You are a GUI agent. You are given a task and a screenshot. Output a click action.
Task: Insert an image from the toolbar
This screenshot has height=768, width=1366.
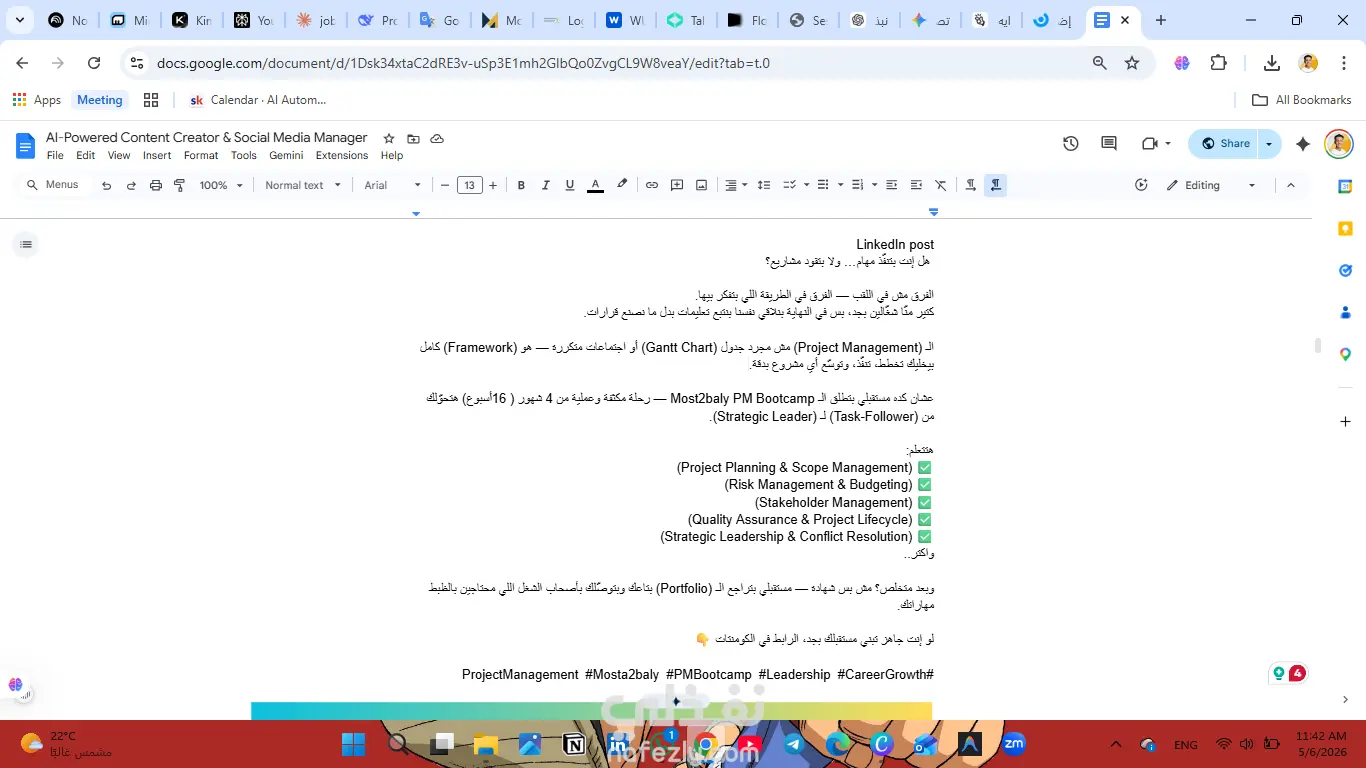click(702, 185)
